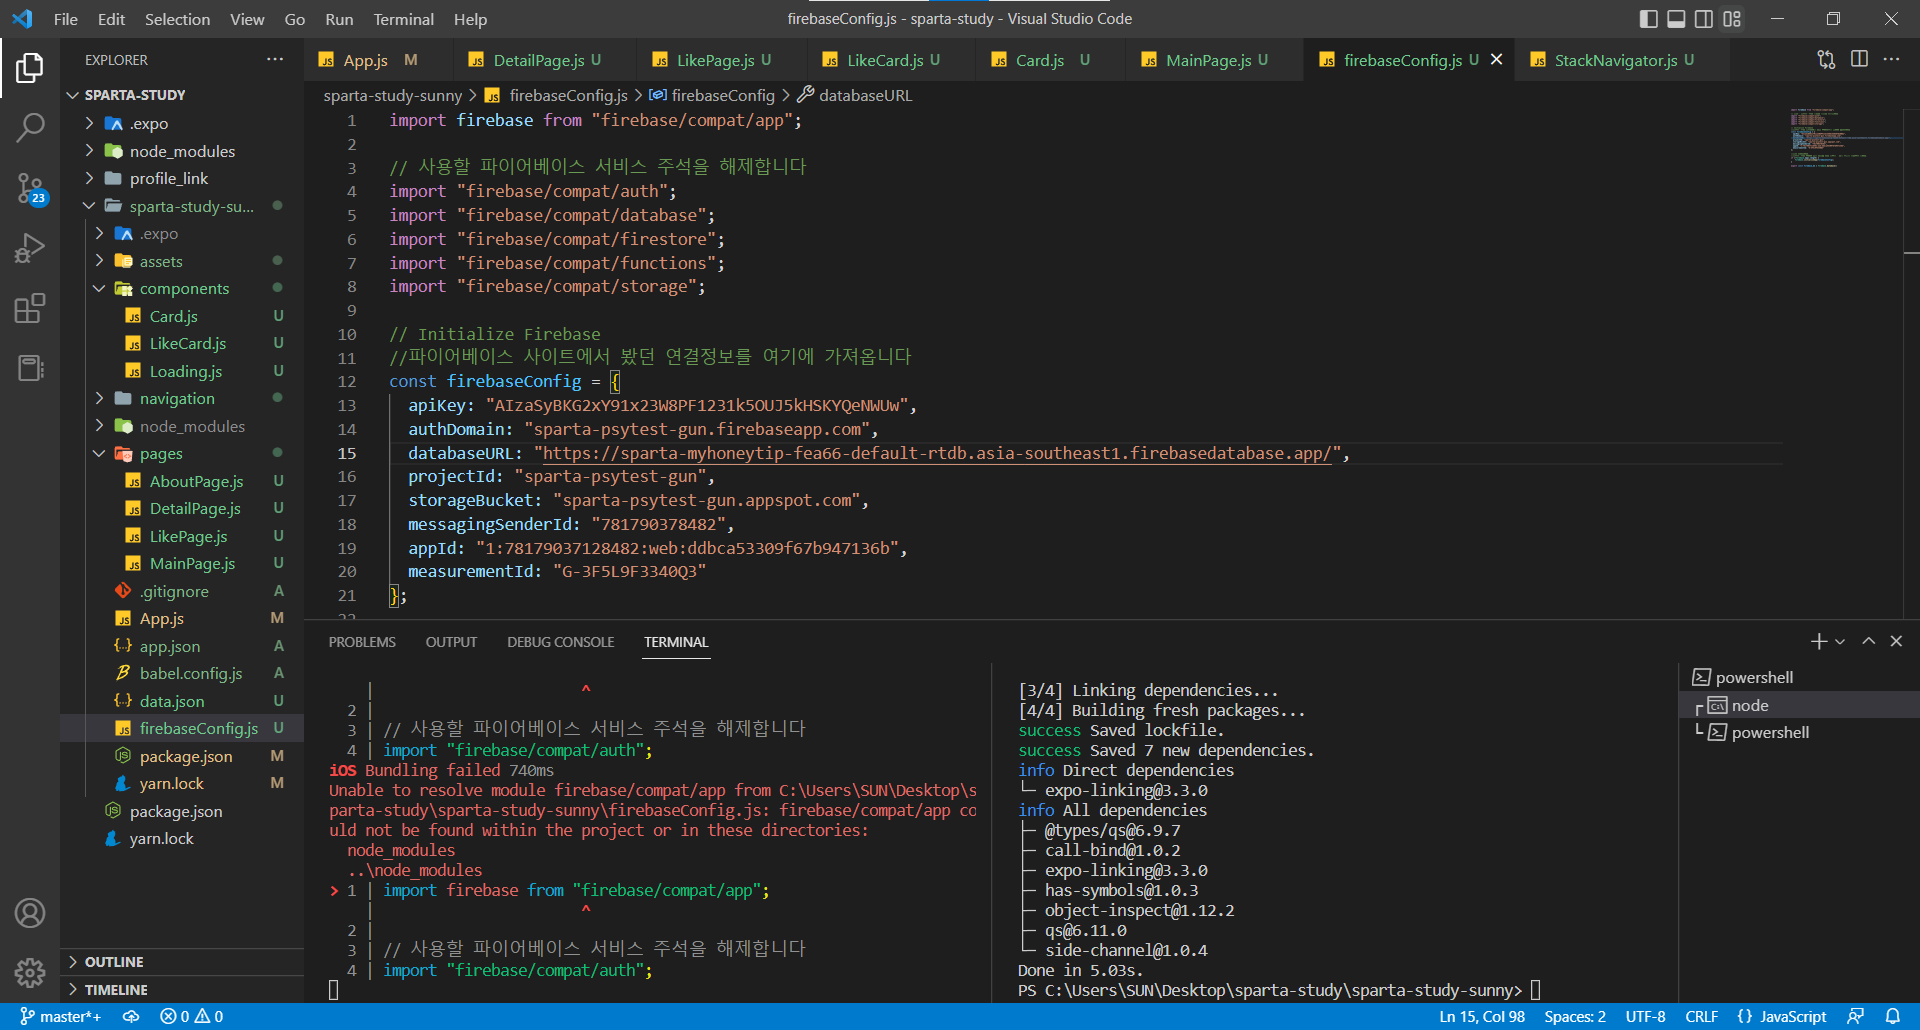Toggle the bottom panel layout icon
The image size is (1920, 1030).
click(1676, 19)
